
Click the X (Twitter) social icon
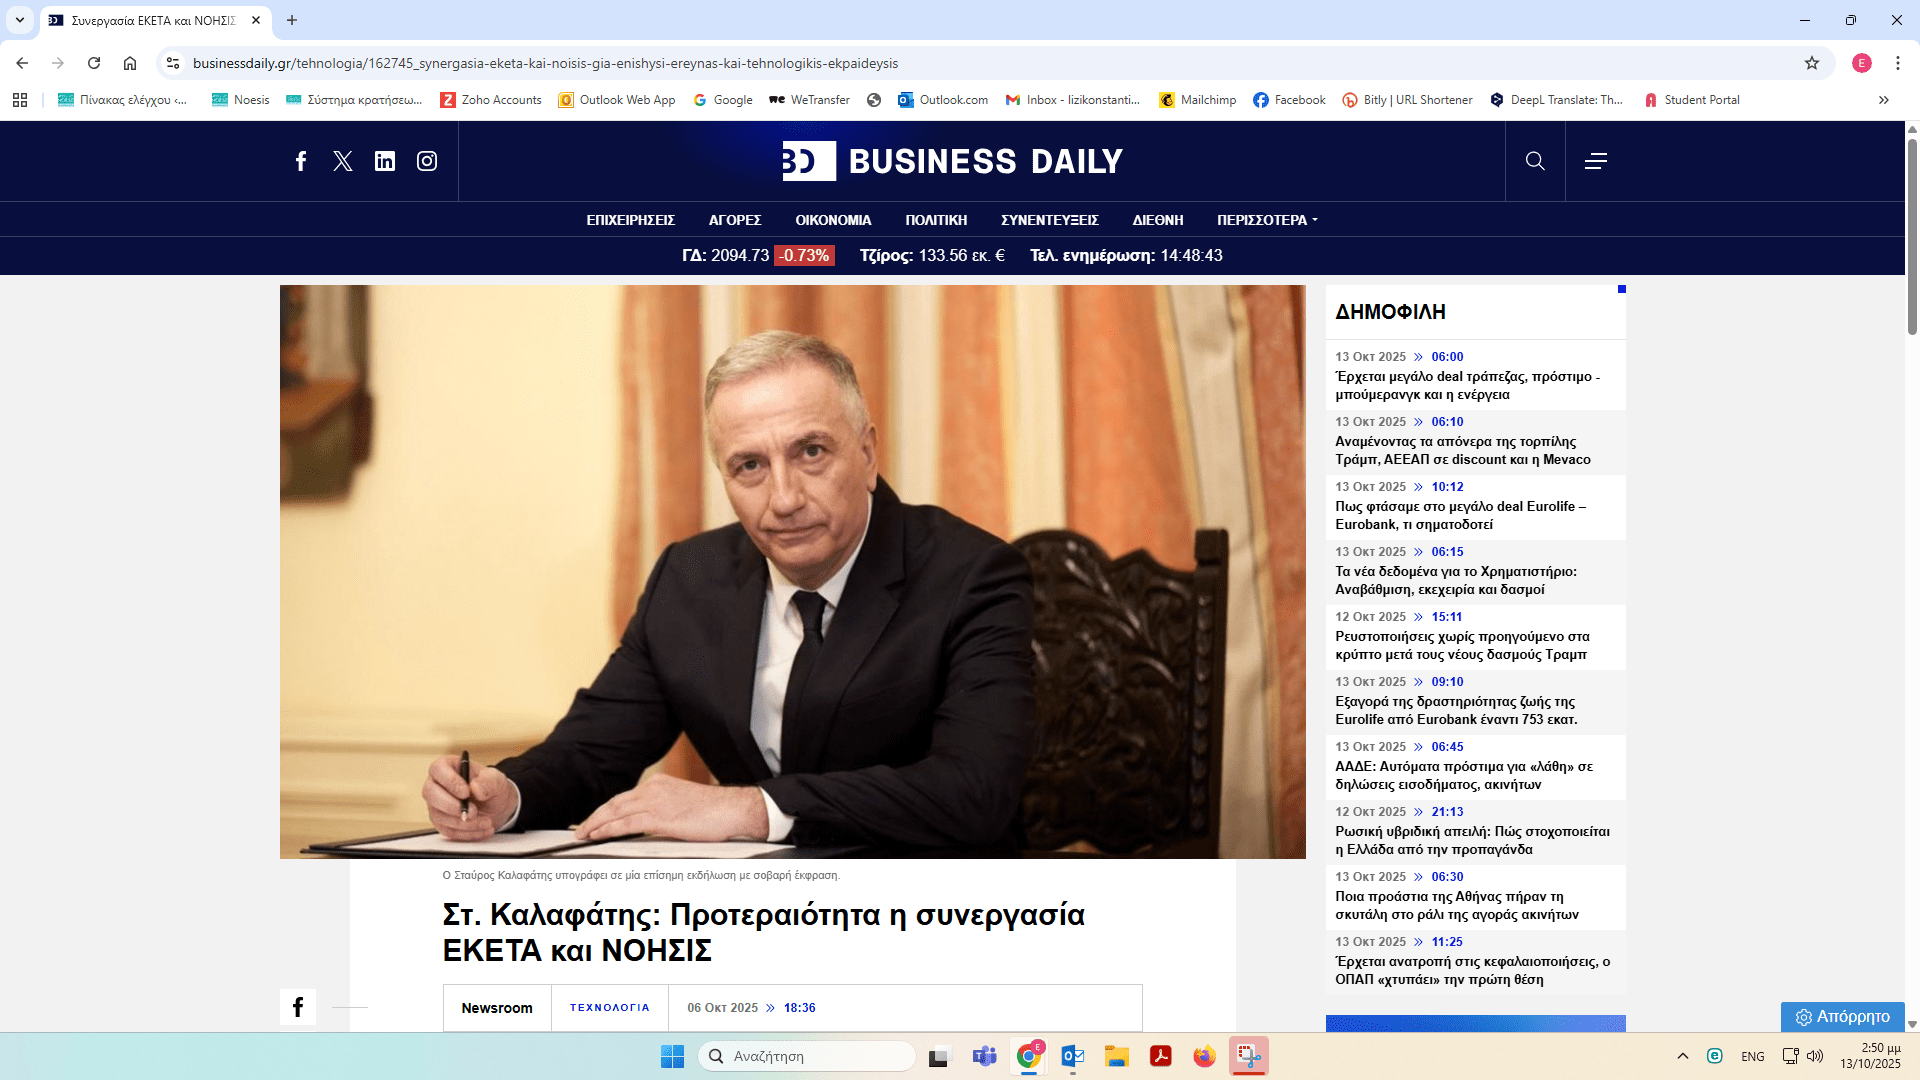pos(343,161)
